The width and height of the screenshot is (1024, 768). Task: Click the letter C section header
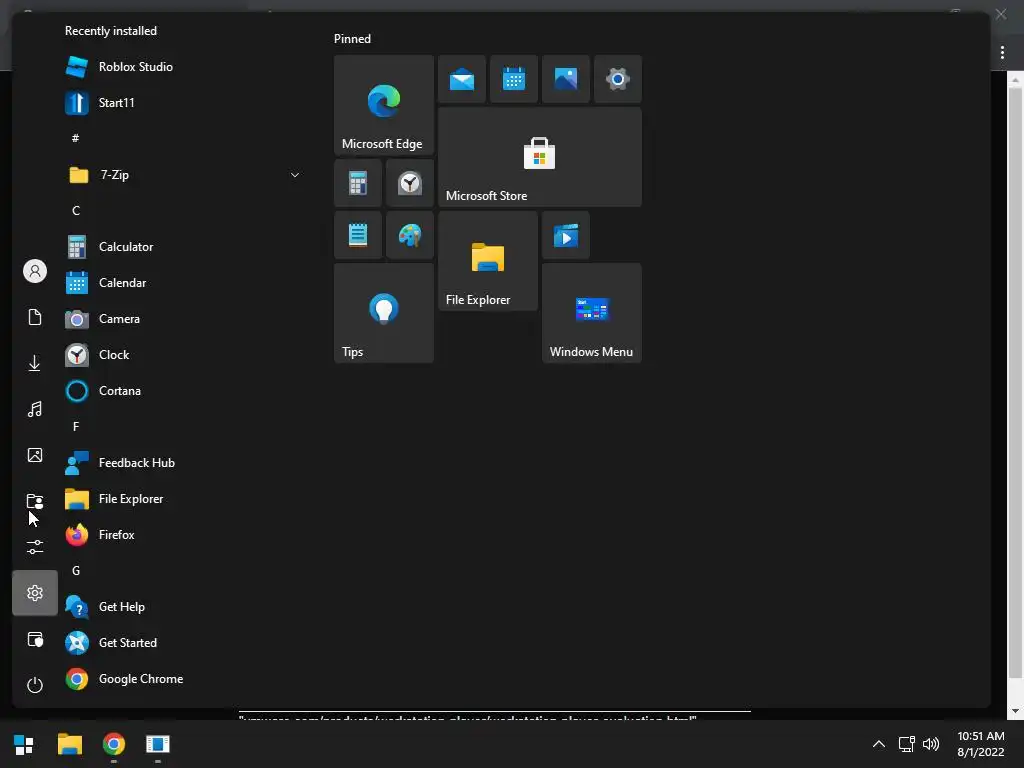point(76,211)
